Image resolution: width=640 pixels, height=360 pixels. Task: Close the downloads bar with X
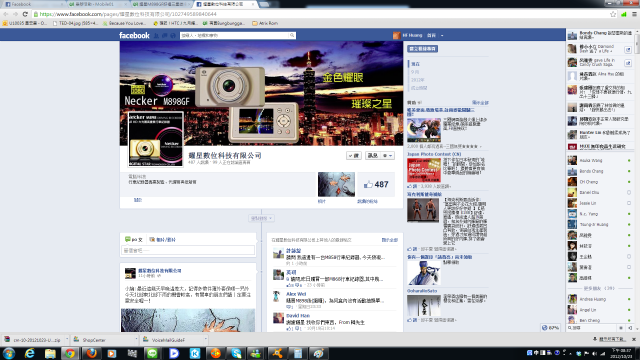click(x=634, y=339)
